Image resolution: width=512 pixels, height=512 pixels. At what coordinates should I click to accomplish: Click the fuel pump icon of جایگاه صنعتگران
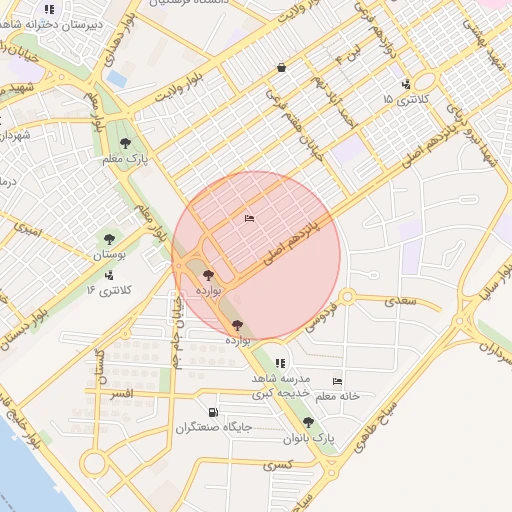click(x=213, y=412)
